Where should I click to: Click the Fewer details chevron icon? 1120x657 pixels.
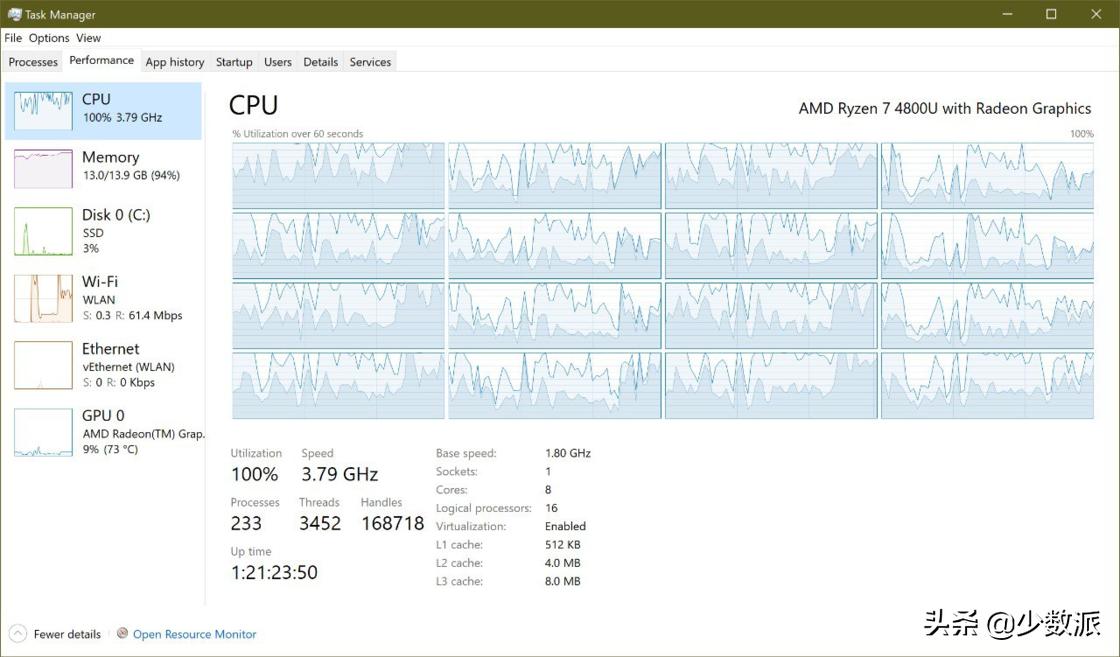[x=18, y=633]
